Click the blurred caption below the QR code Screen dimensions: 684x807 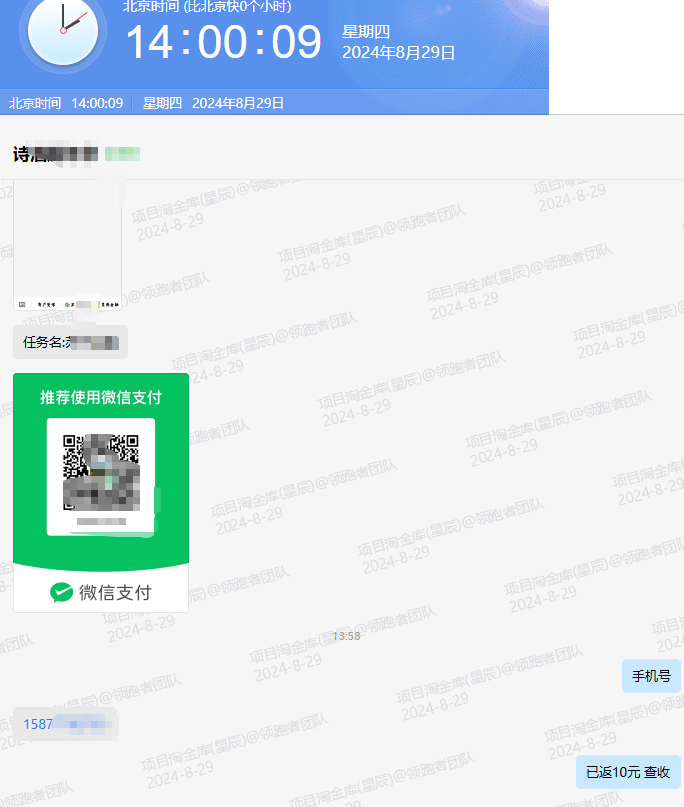pos(101,521)
